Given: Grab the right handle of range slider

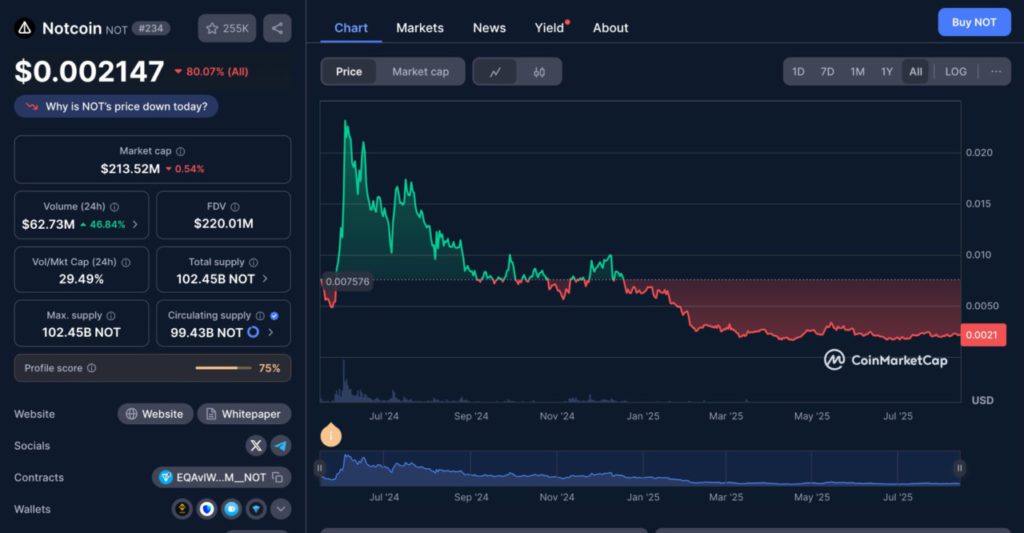Looking at the screenshot, I should [x=959, y=468].
